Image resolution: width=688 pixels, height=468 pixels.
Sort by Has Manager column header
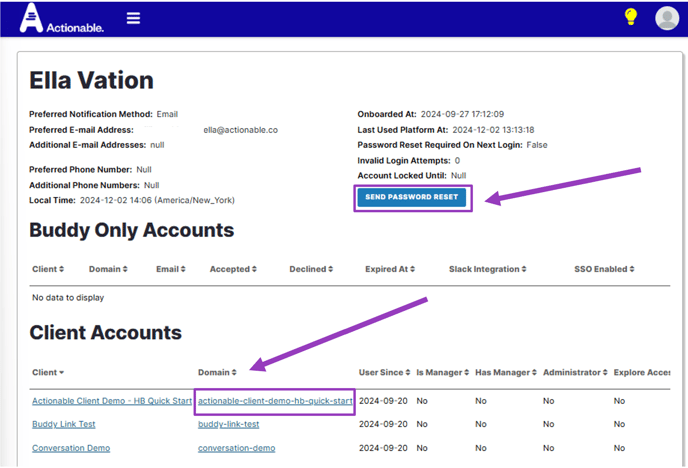tap(506, 372)
